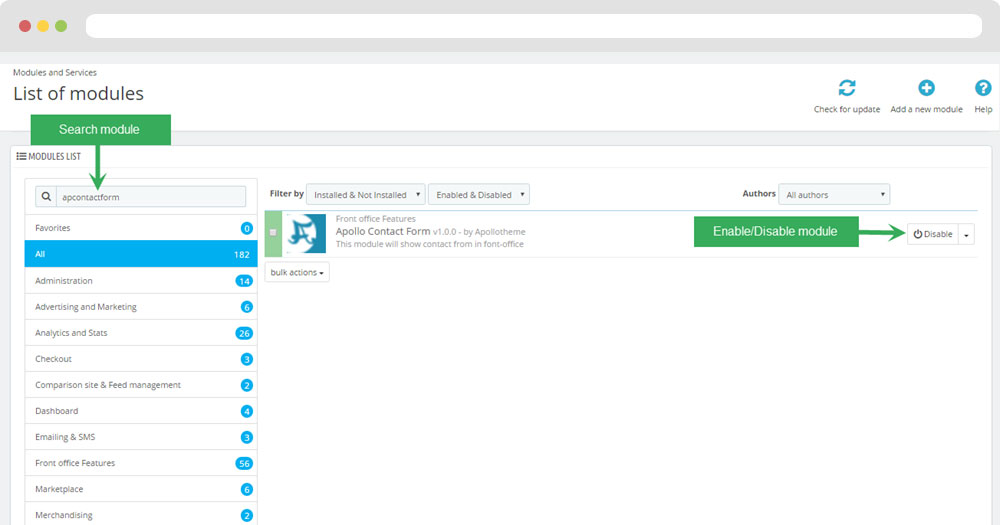Select the Dashboard category
This screenshot has width=1000, height=525.
point(141,411)
